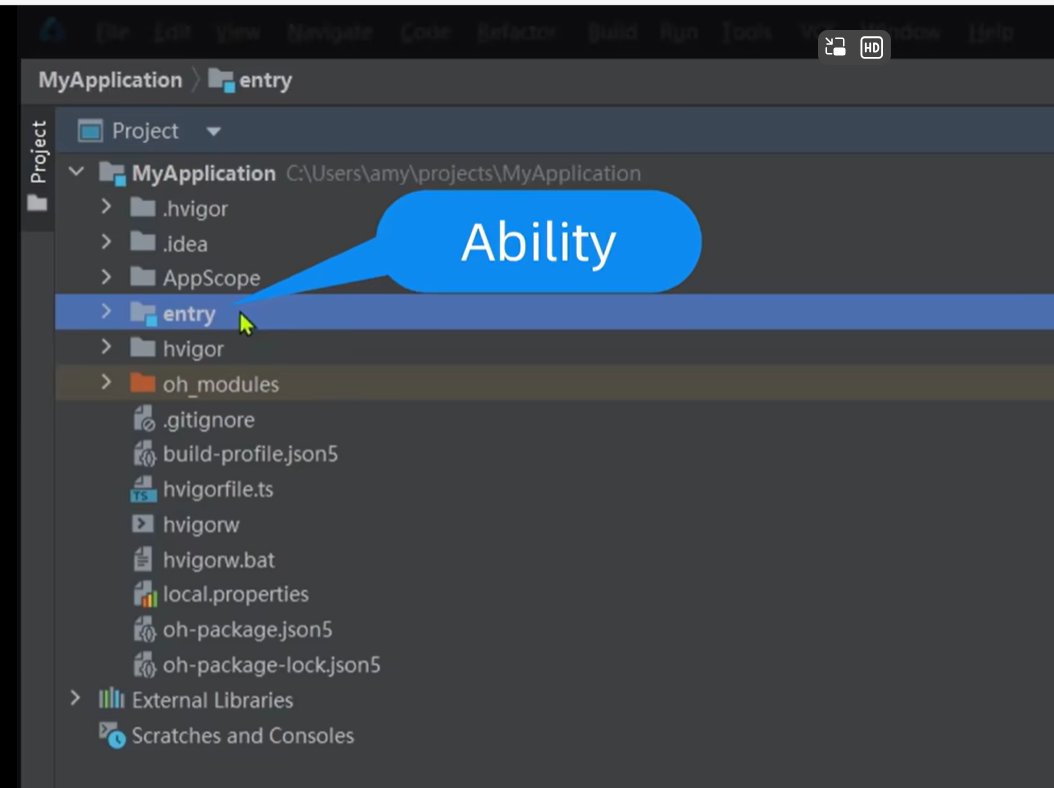The height and width of the screenshot is (788, 1054).
Task: Expand the External Libraries node
Action: [75, 699]
